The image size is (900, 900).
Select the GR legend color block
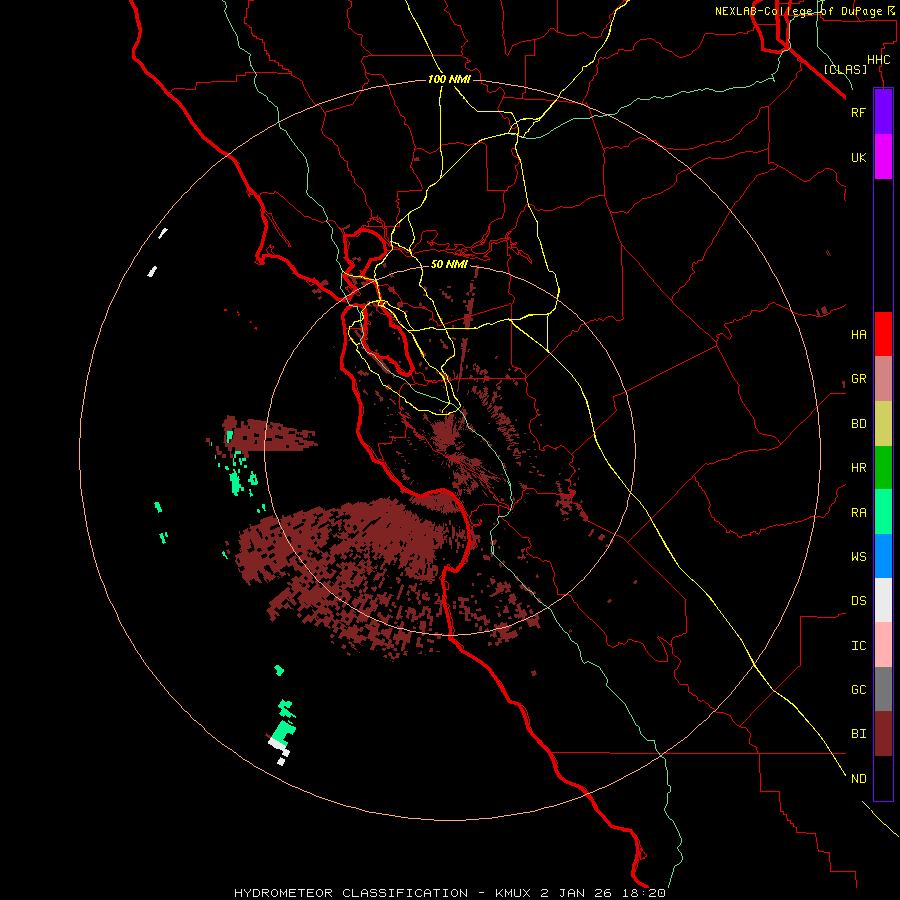click(x=883, y=379)
